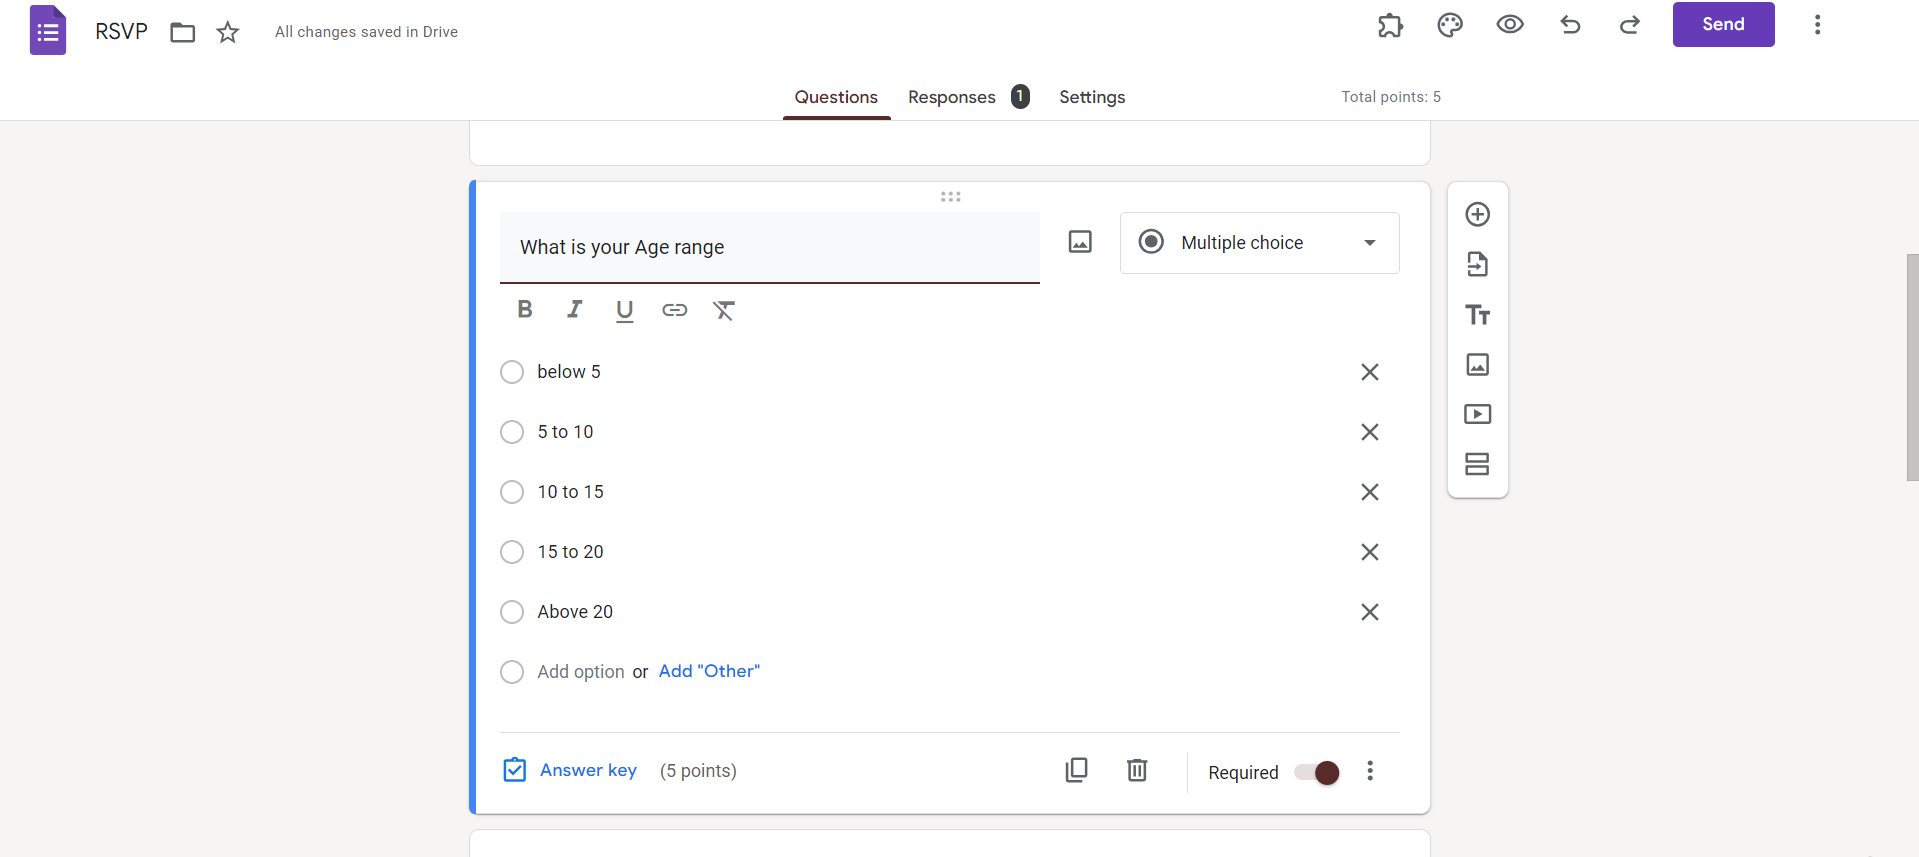1919x857 pixels.
Task: Click the Send button
Action: (1723, 25)
